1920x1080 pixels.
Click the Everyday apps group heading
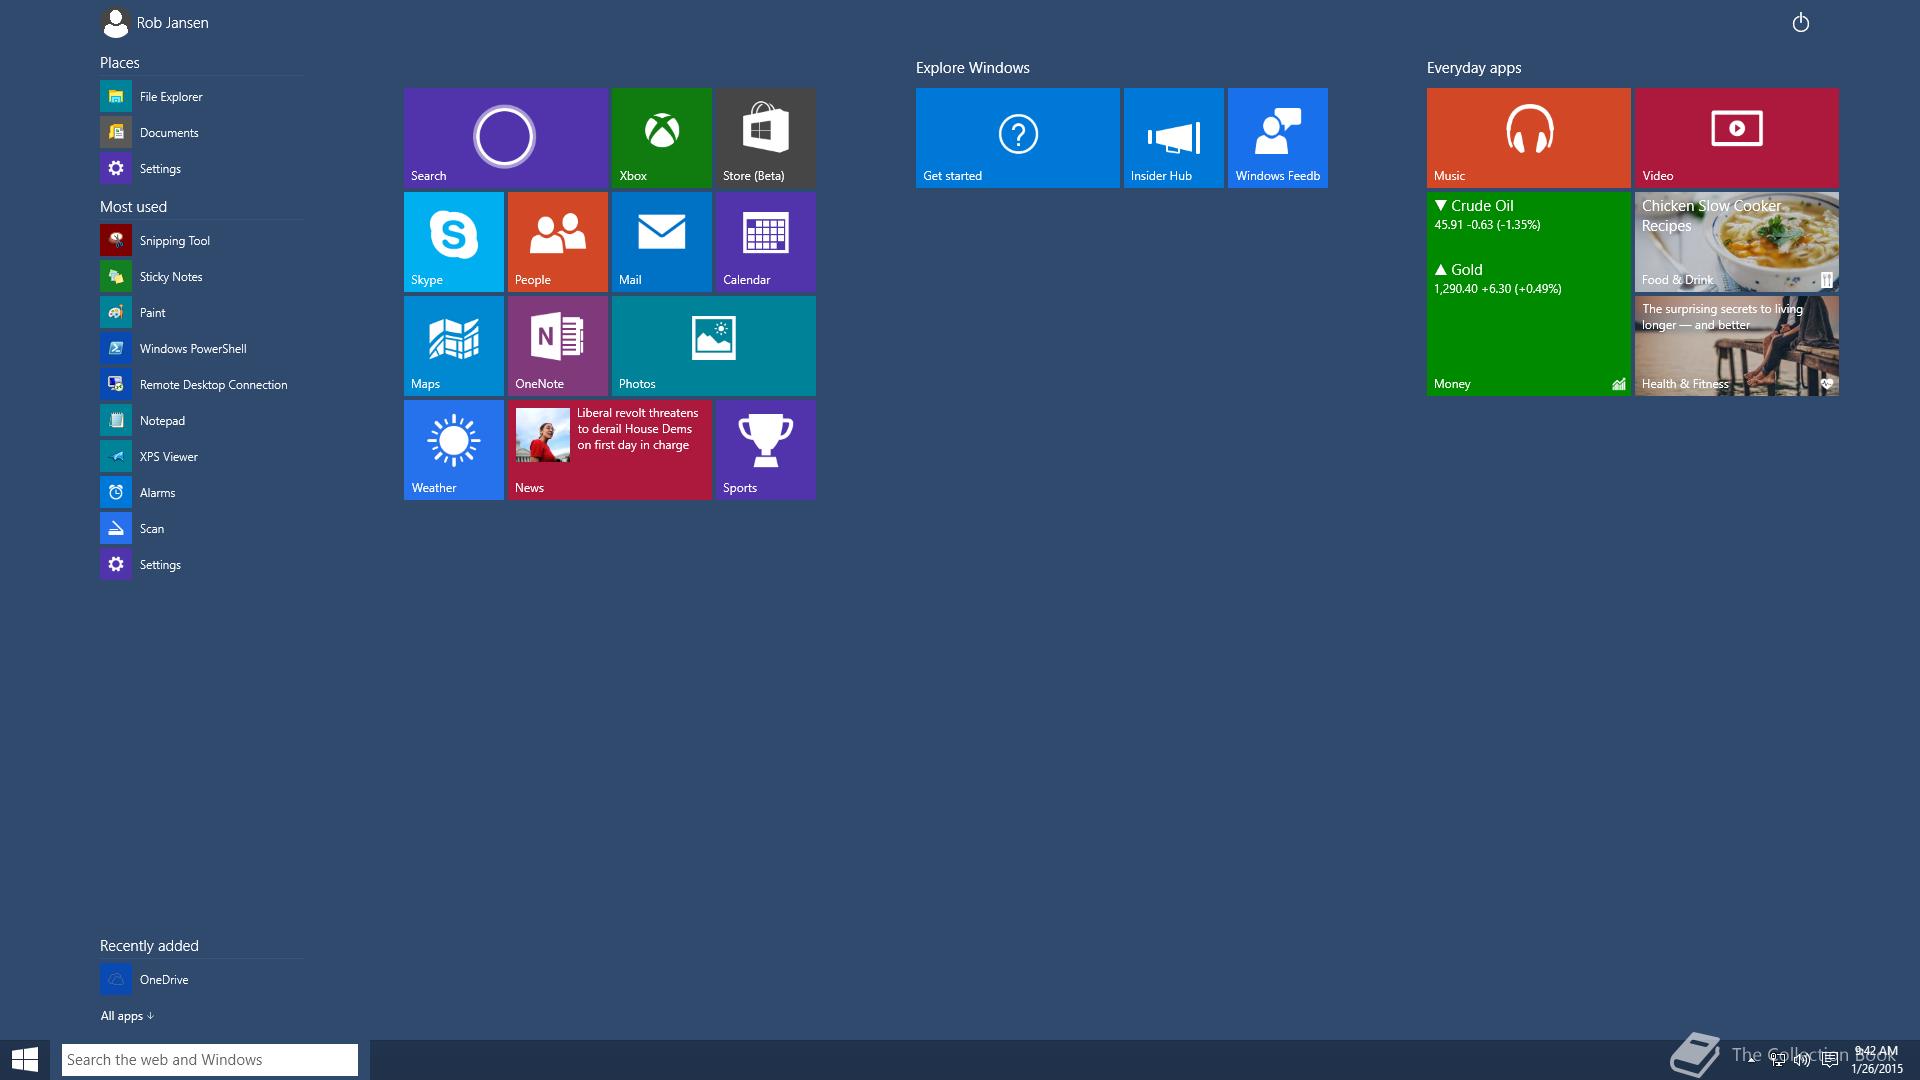point(1474,67)
